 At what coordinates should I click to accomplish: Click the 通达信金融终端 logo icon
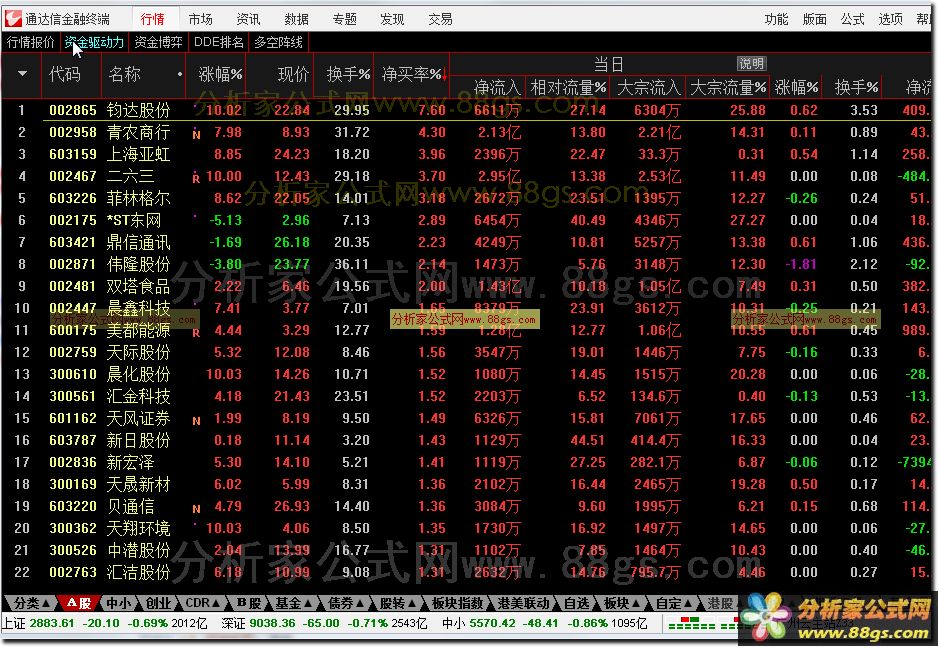pyautogui.click(x=13, y=19)
